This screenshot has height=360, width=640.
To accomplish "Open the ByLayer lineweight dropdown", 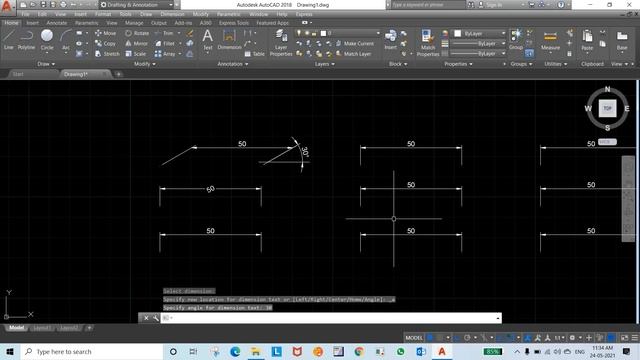I will click(x=479, y=43).
